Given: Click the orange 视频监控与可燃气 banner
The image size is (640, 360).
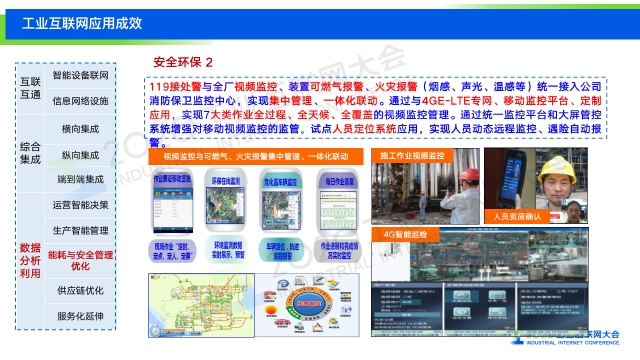Looking at the screenshot, I should pyautogui.click(x=256, y=156).
